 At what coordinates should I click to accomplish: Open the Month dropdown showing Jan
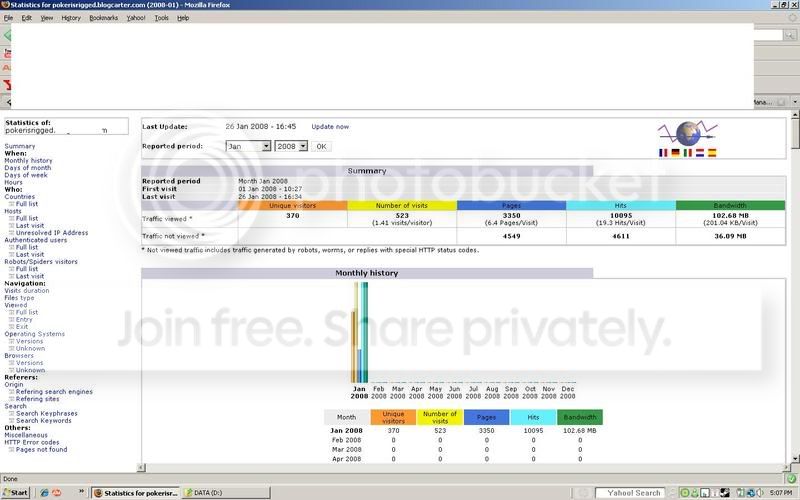[248, 146]
